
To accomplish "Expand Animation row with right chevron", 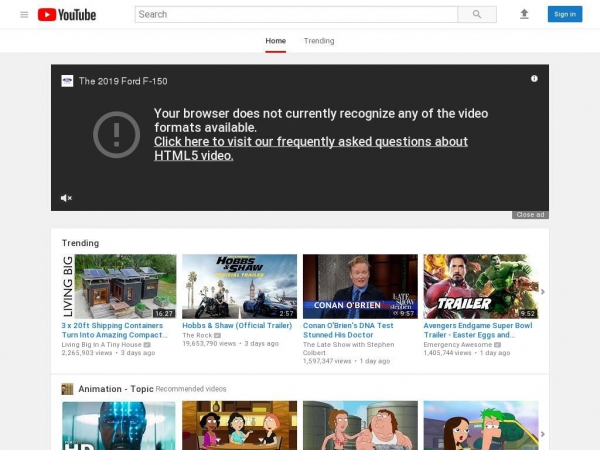I will coord(543,434).
